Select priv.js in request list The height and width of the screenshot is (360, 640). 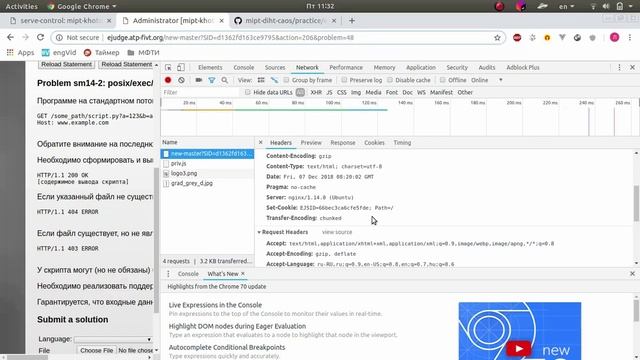click(207, 163)
